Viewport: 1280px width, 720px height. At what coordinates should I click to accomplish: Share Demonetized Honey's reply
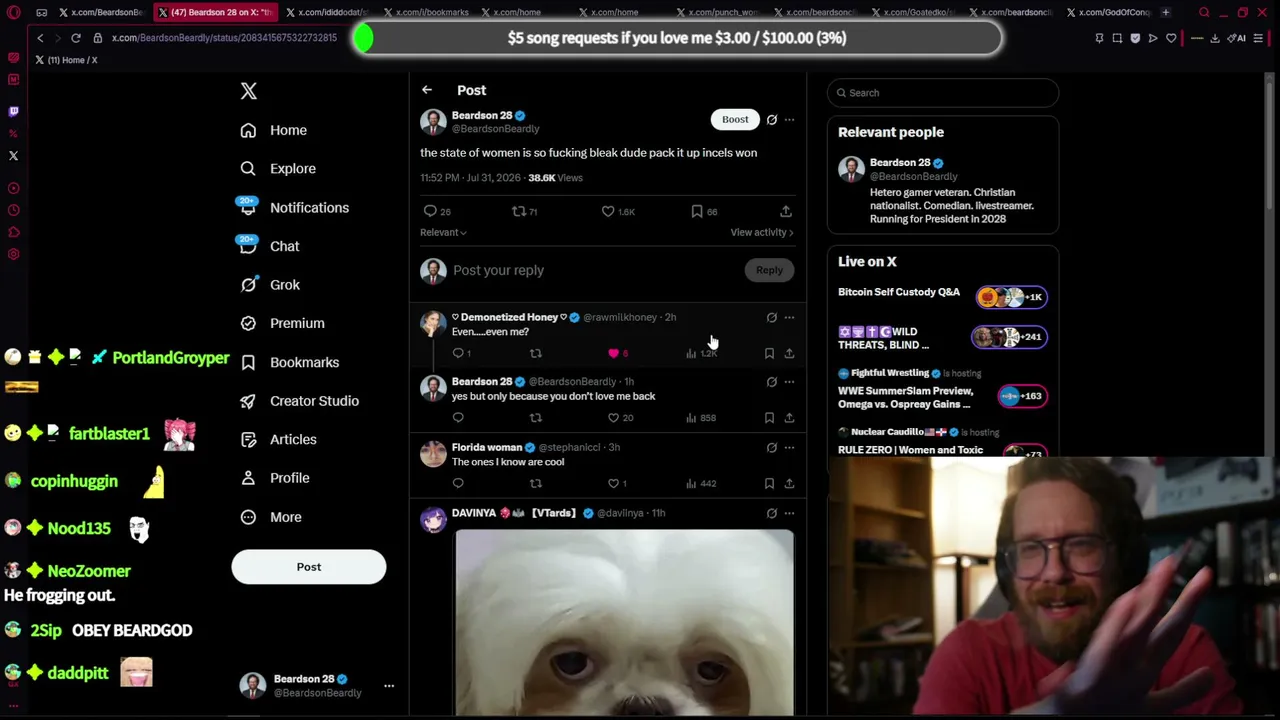point(789,353)
